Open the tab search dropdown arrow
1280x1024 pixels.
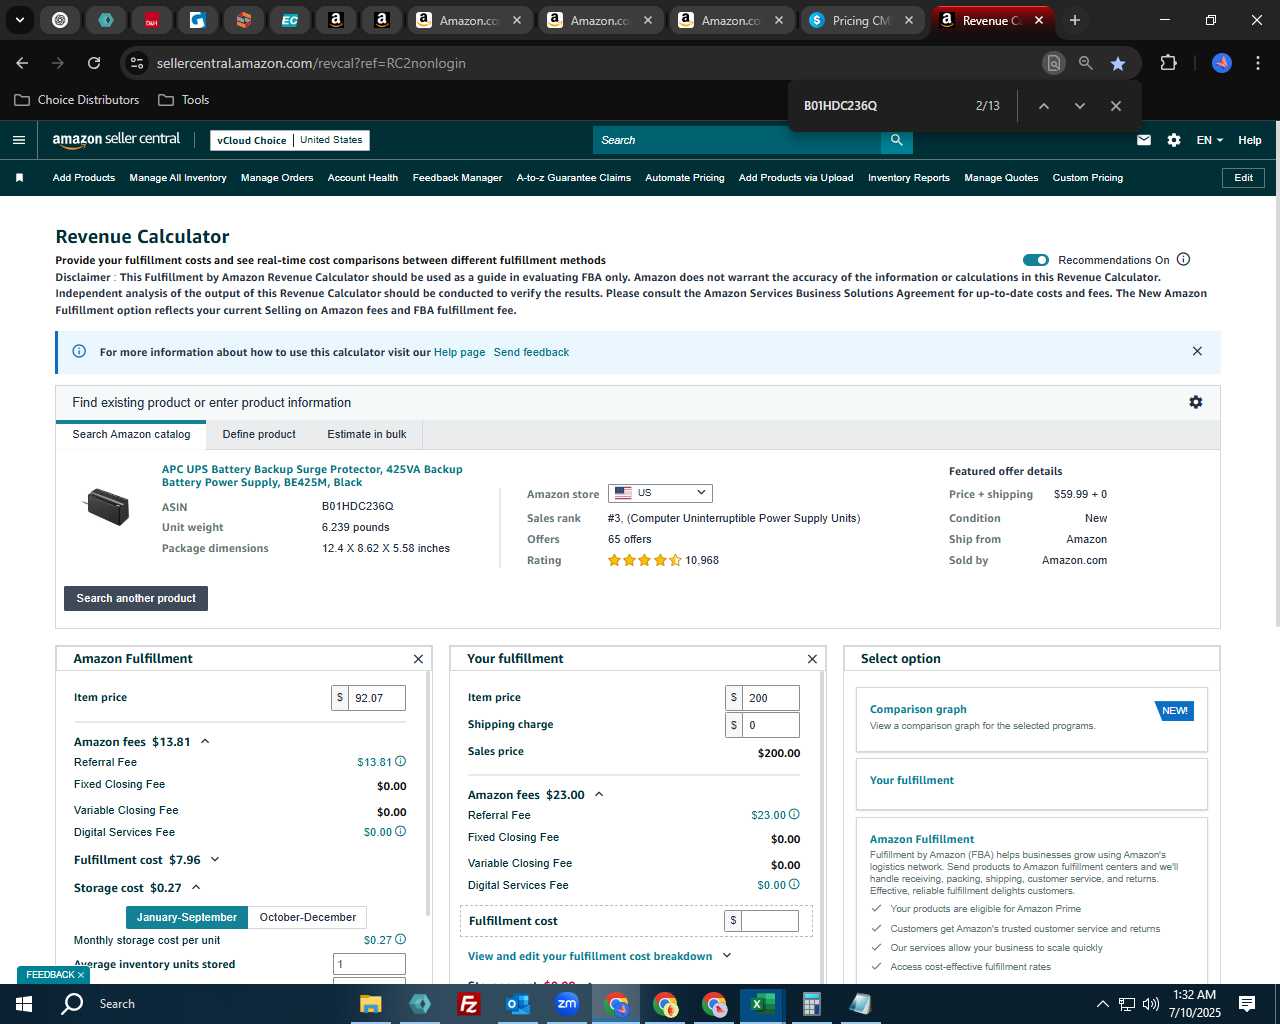tap(19, 20)
